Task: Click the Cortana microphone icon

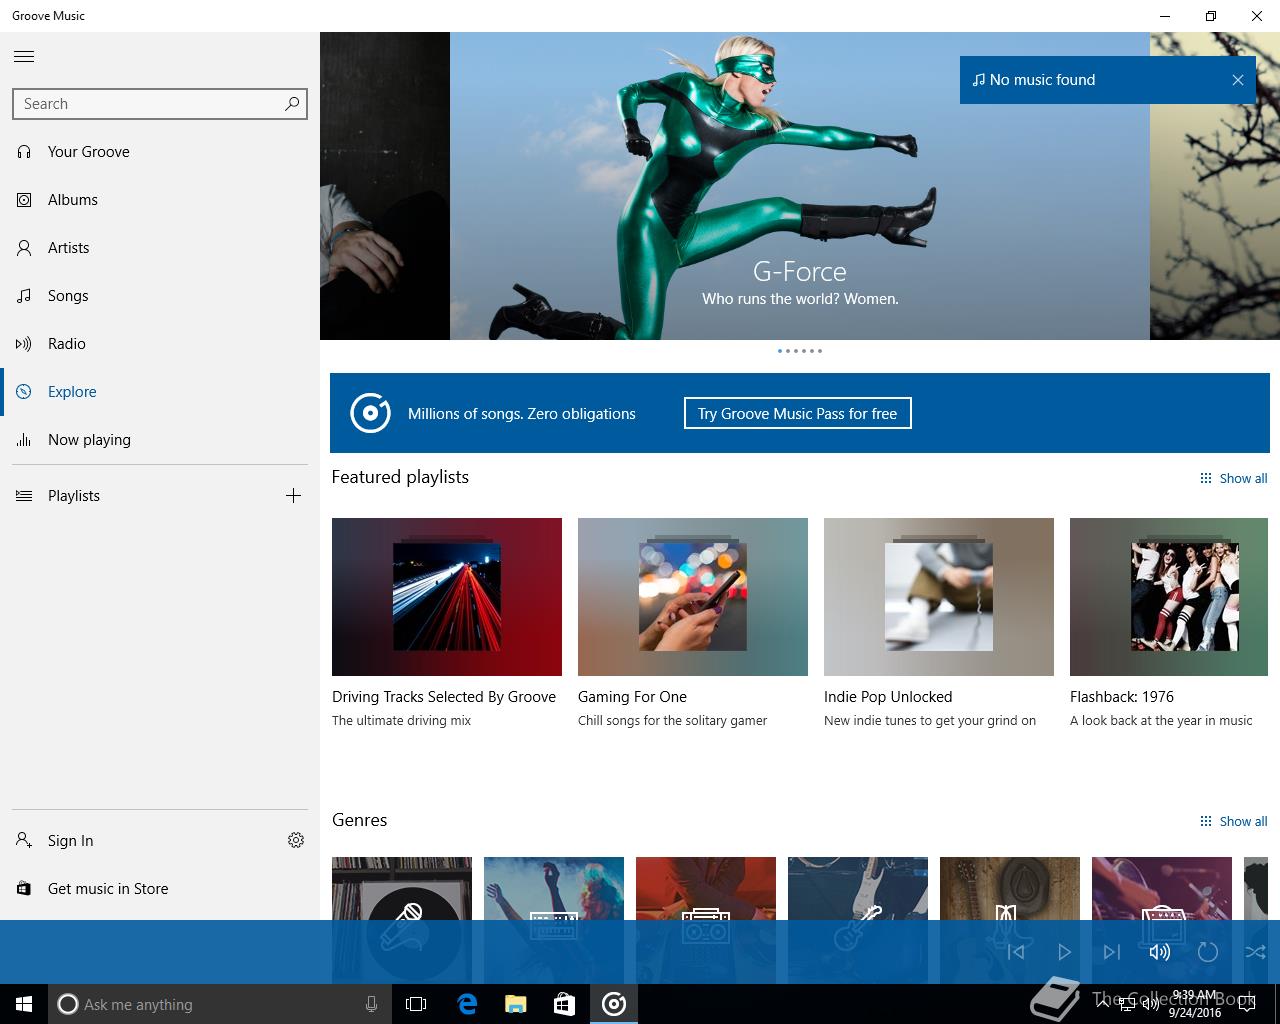Action: pyautogui.click(x=371, y=1004)
